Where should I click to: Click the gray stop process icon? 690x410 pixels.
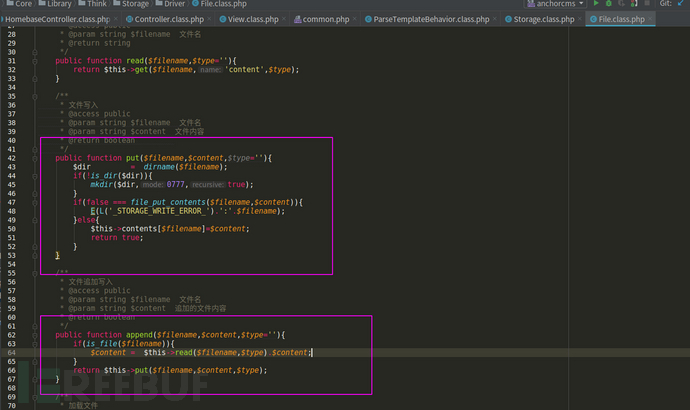(647, 3)
